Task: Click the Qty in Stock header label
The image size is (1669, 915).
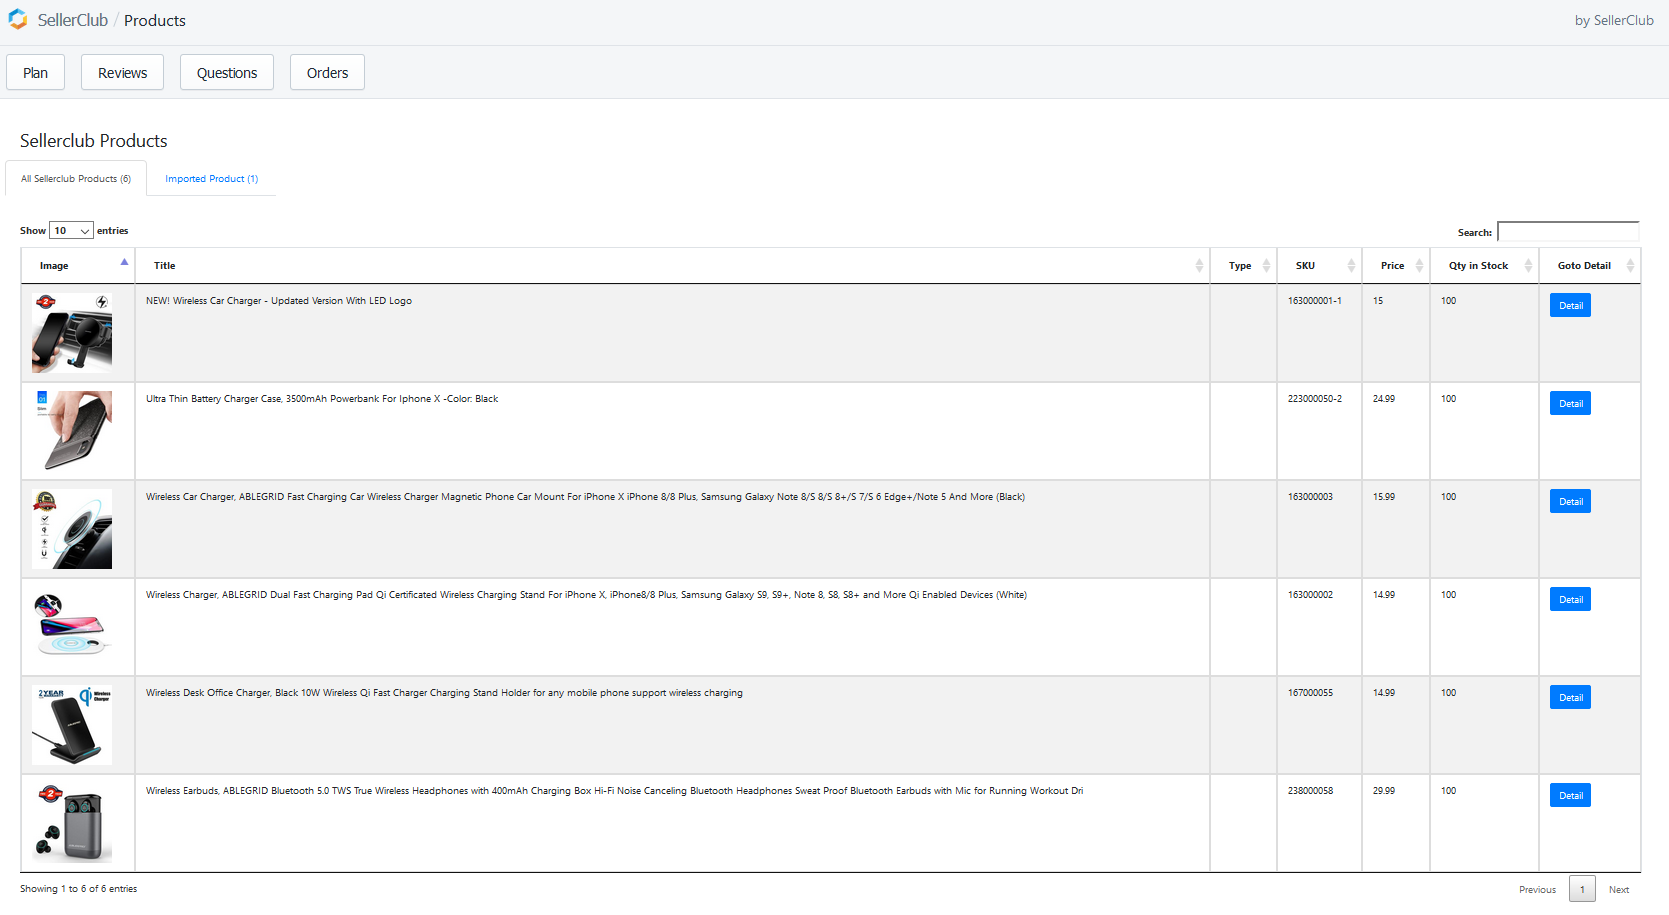Action: tap(1478, 265)
